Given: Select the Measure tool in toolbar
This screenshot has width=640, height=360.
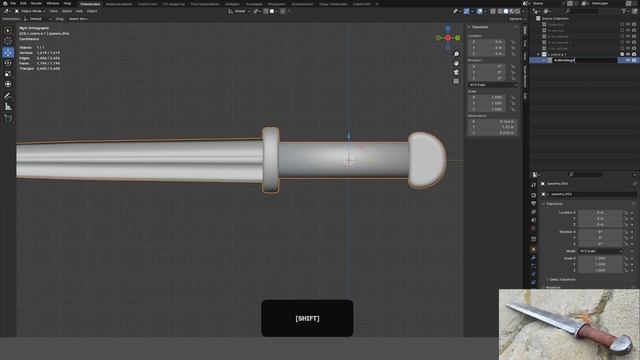Looking at the screenshot, I should point(8,107).
